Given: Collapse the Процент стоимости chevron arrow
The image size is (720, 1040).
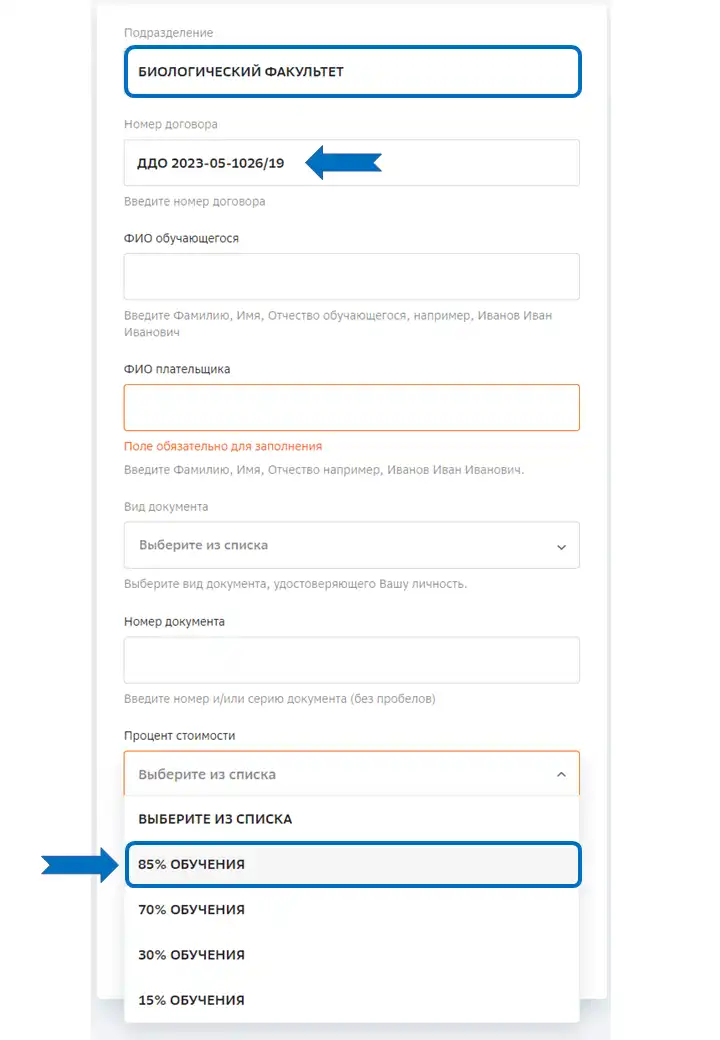Looking at the screenshot, I should click(x=561, y=775).
